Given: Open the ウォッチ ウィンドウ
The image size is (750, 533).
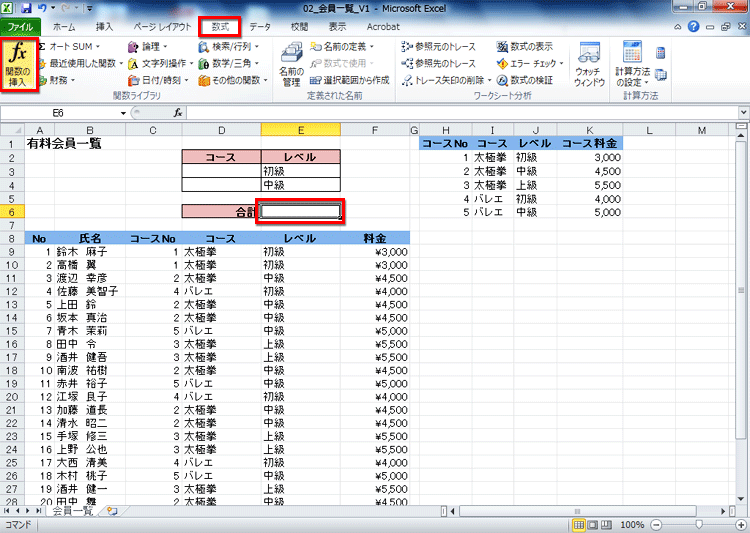Looking at the screenshot, I should coord(589,65).
